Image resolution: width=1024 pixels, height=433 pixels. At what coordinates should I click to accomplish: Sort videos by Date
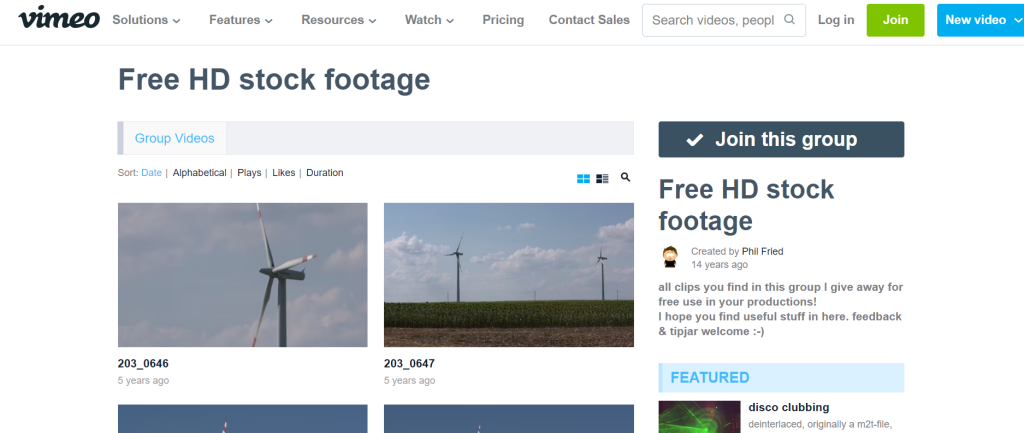[x=152, y=173]
